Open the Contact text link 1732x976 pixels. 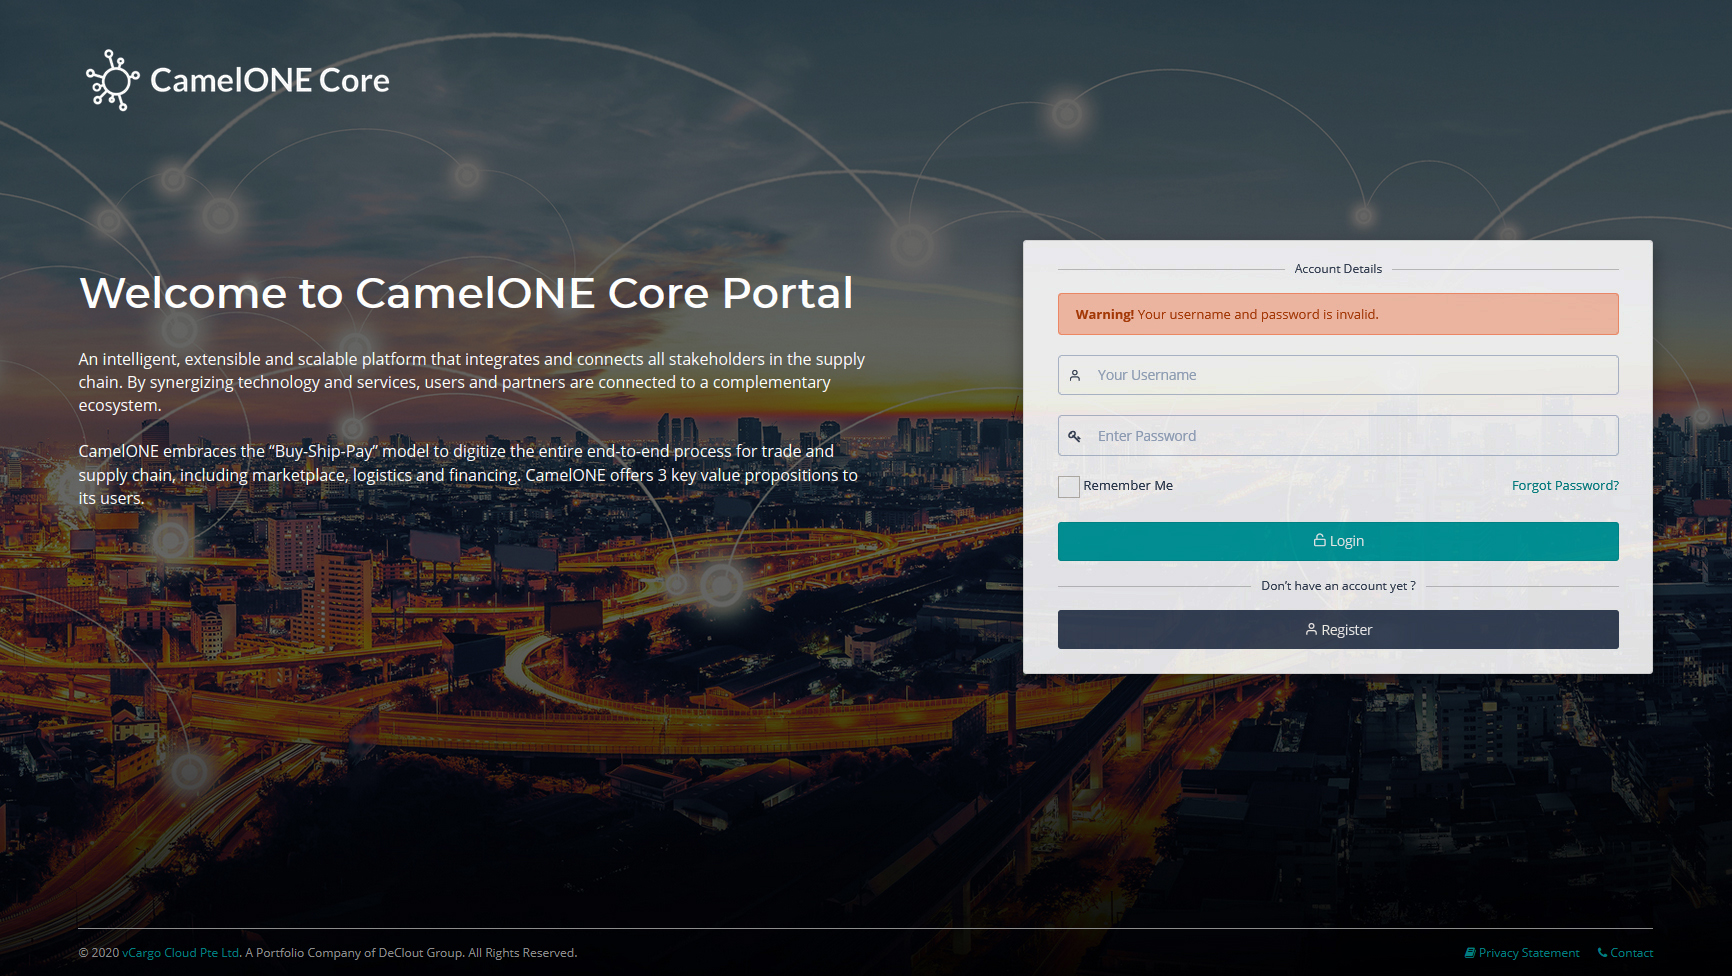[x=1631, y=953]
